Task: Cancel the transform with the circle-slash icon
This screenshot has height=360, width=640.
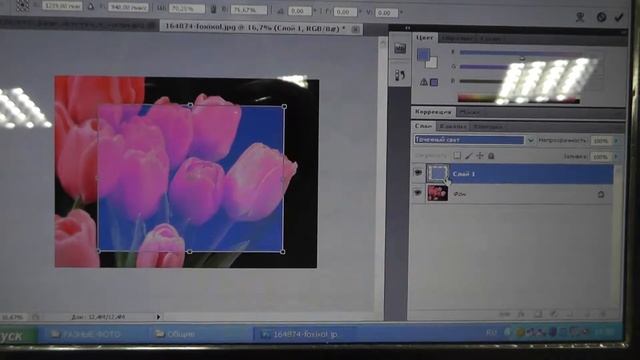Action: pos(601,17)
